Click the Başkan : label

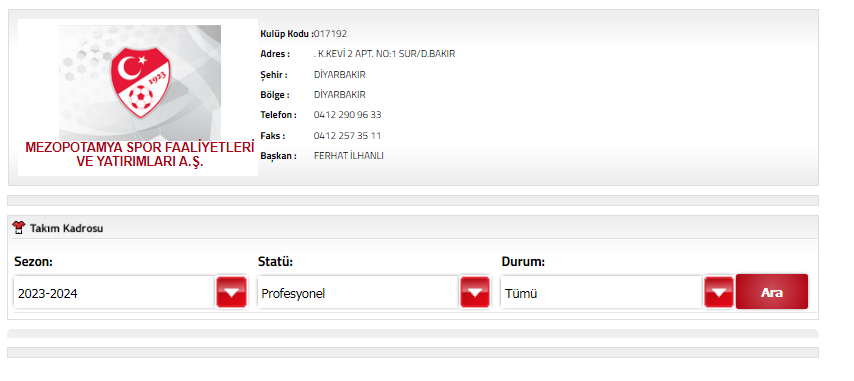tap(278, 156)
